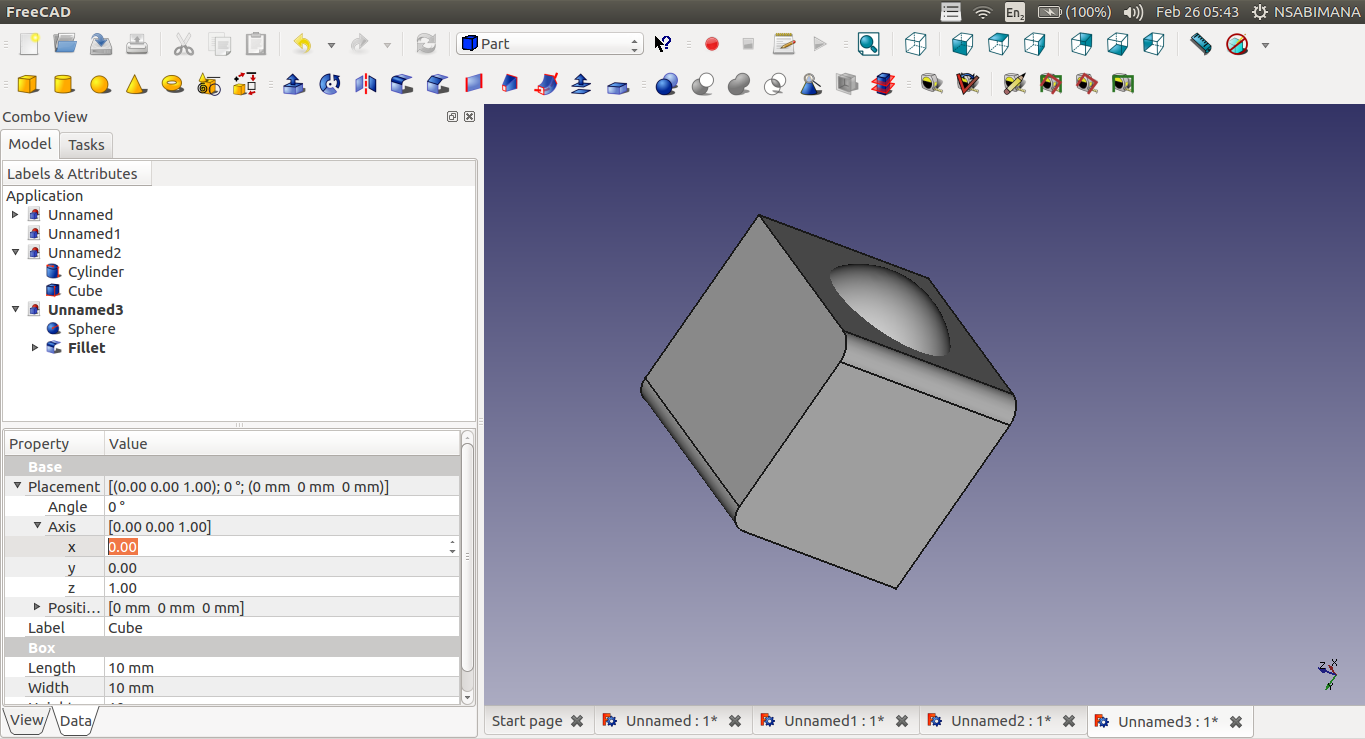1365x739 pixels.
Task: Close the Unnamed1 : 1* document tab
Action: click(902, 721)
